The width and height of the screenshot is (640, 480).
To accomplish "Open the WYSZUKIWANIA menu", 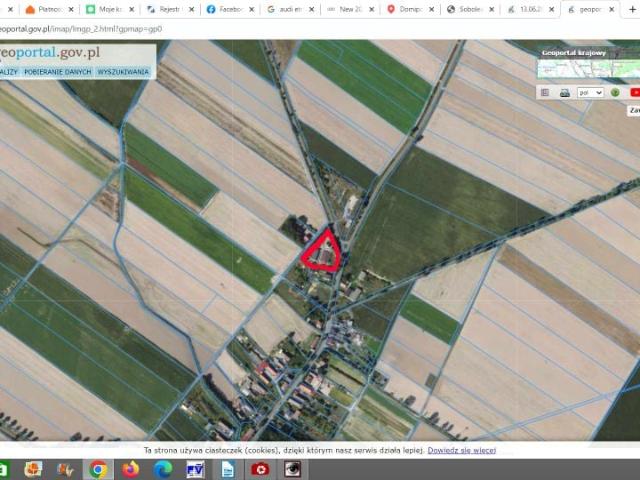I will click(123, 72).
